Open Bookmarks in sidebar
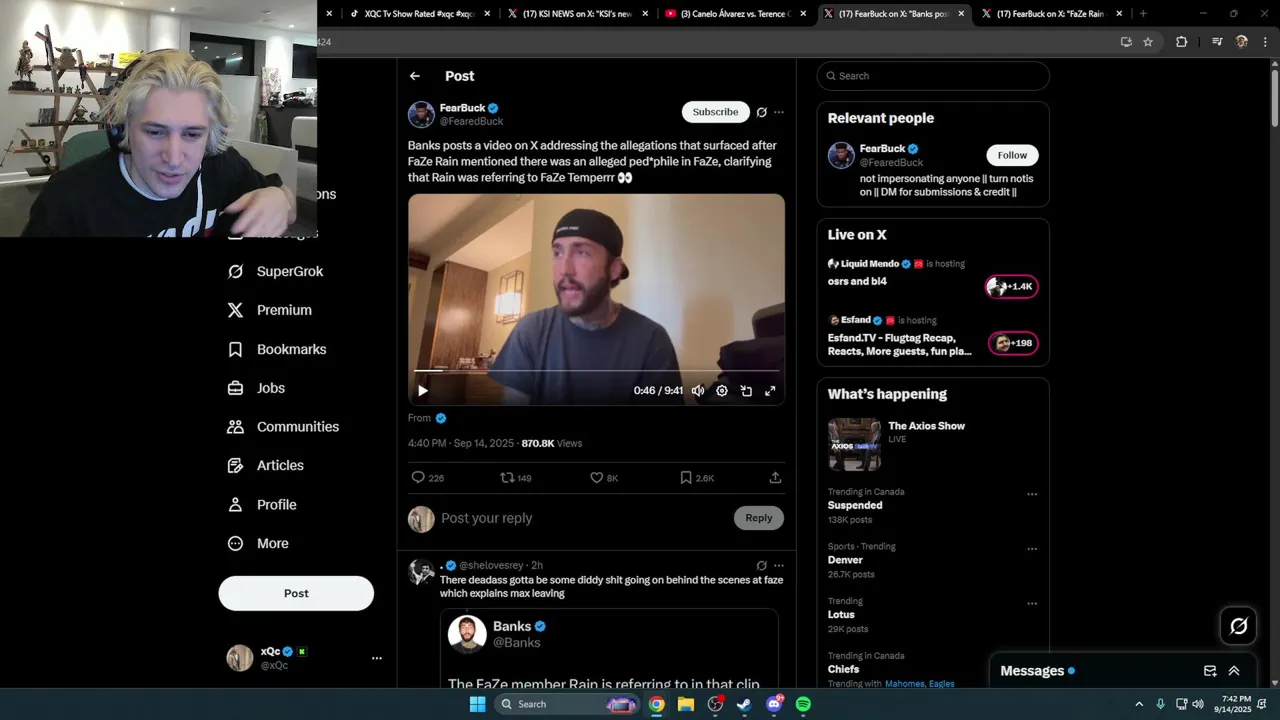The width and height of the screenshot is (1280, 720). 277,349
